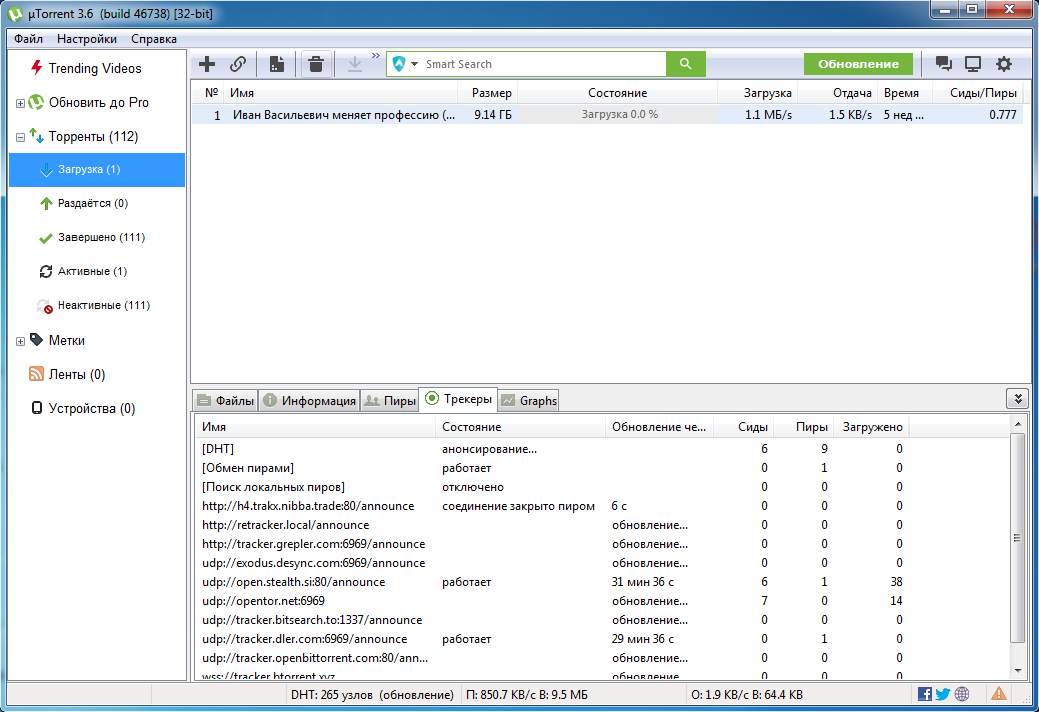This screenshot has height=712, width=1039.
Task: Click the globe icon in status bar
Action: coord(962,694)
